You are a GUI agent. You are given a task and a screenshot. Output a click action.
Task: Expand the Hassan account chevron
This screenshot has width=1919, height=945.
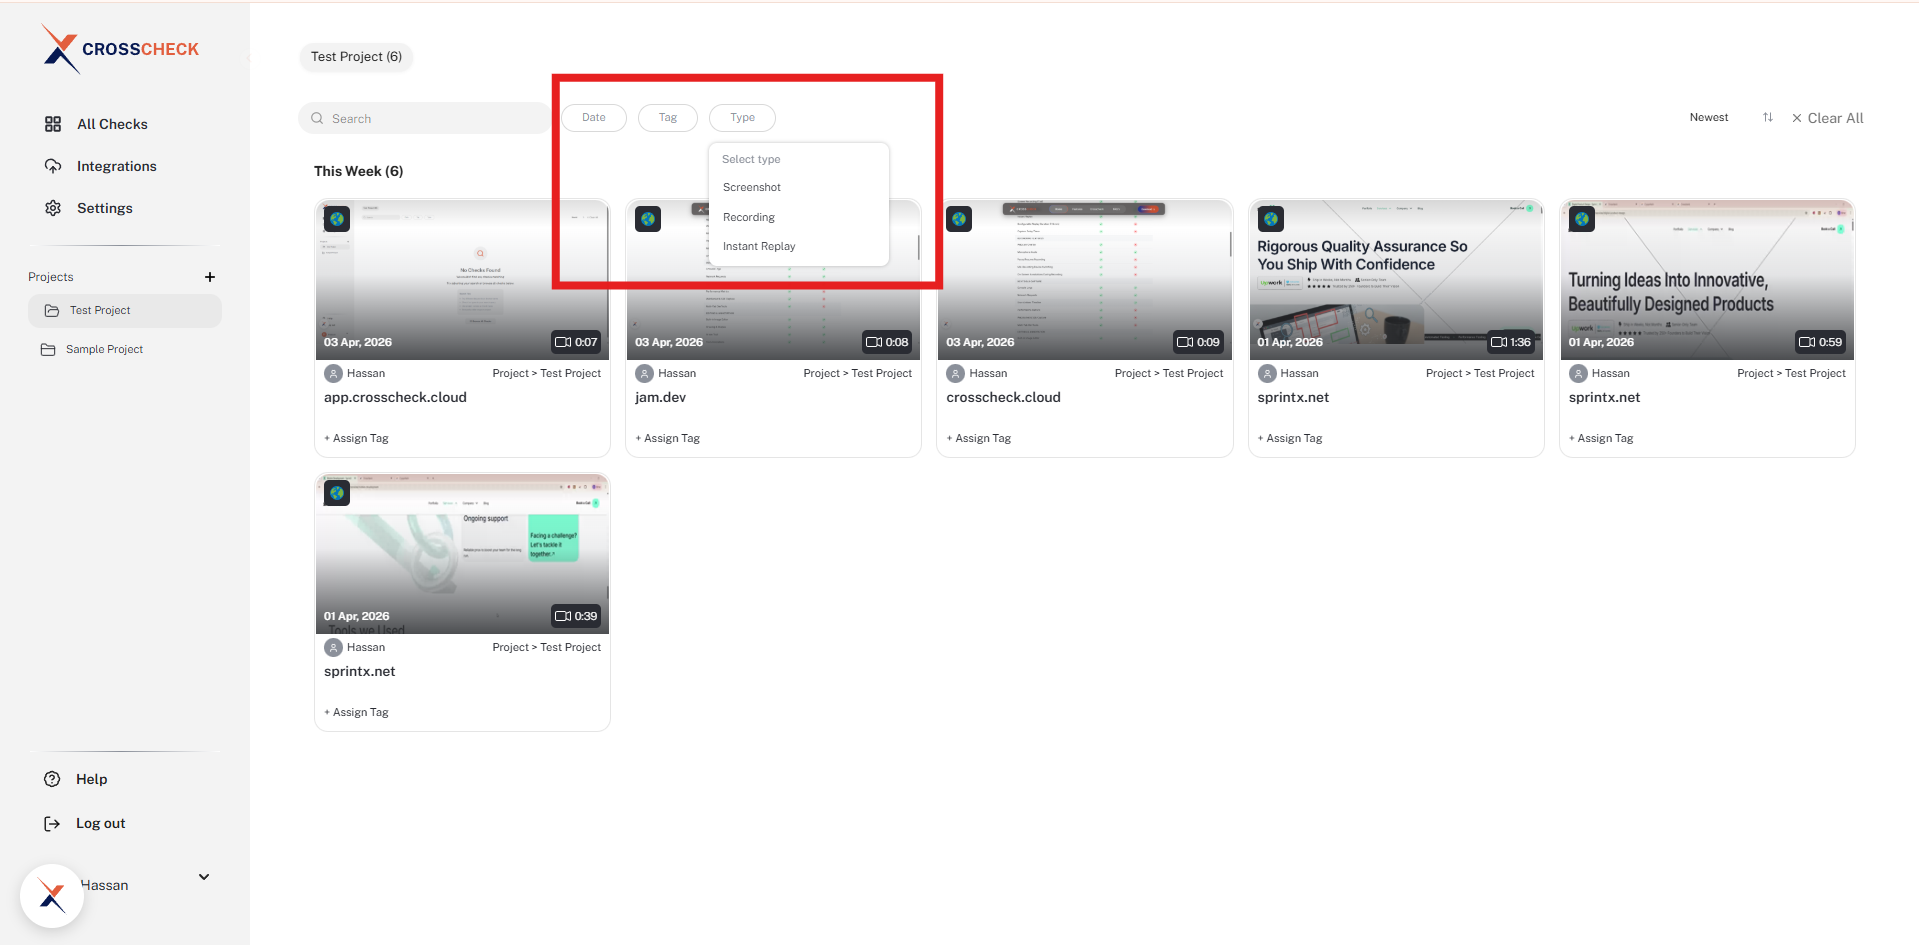click(203, 877)
